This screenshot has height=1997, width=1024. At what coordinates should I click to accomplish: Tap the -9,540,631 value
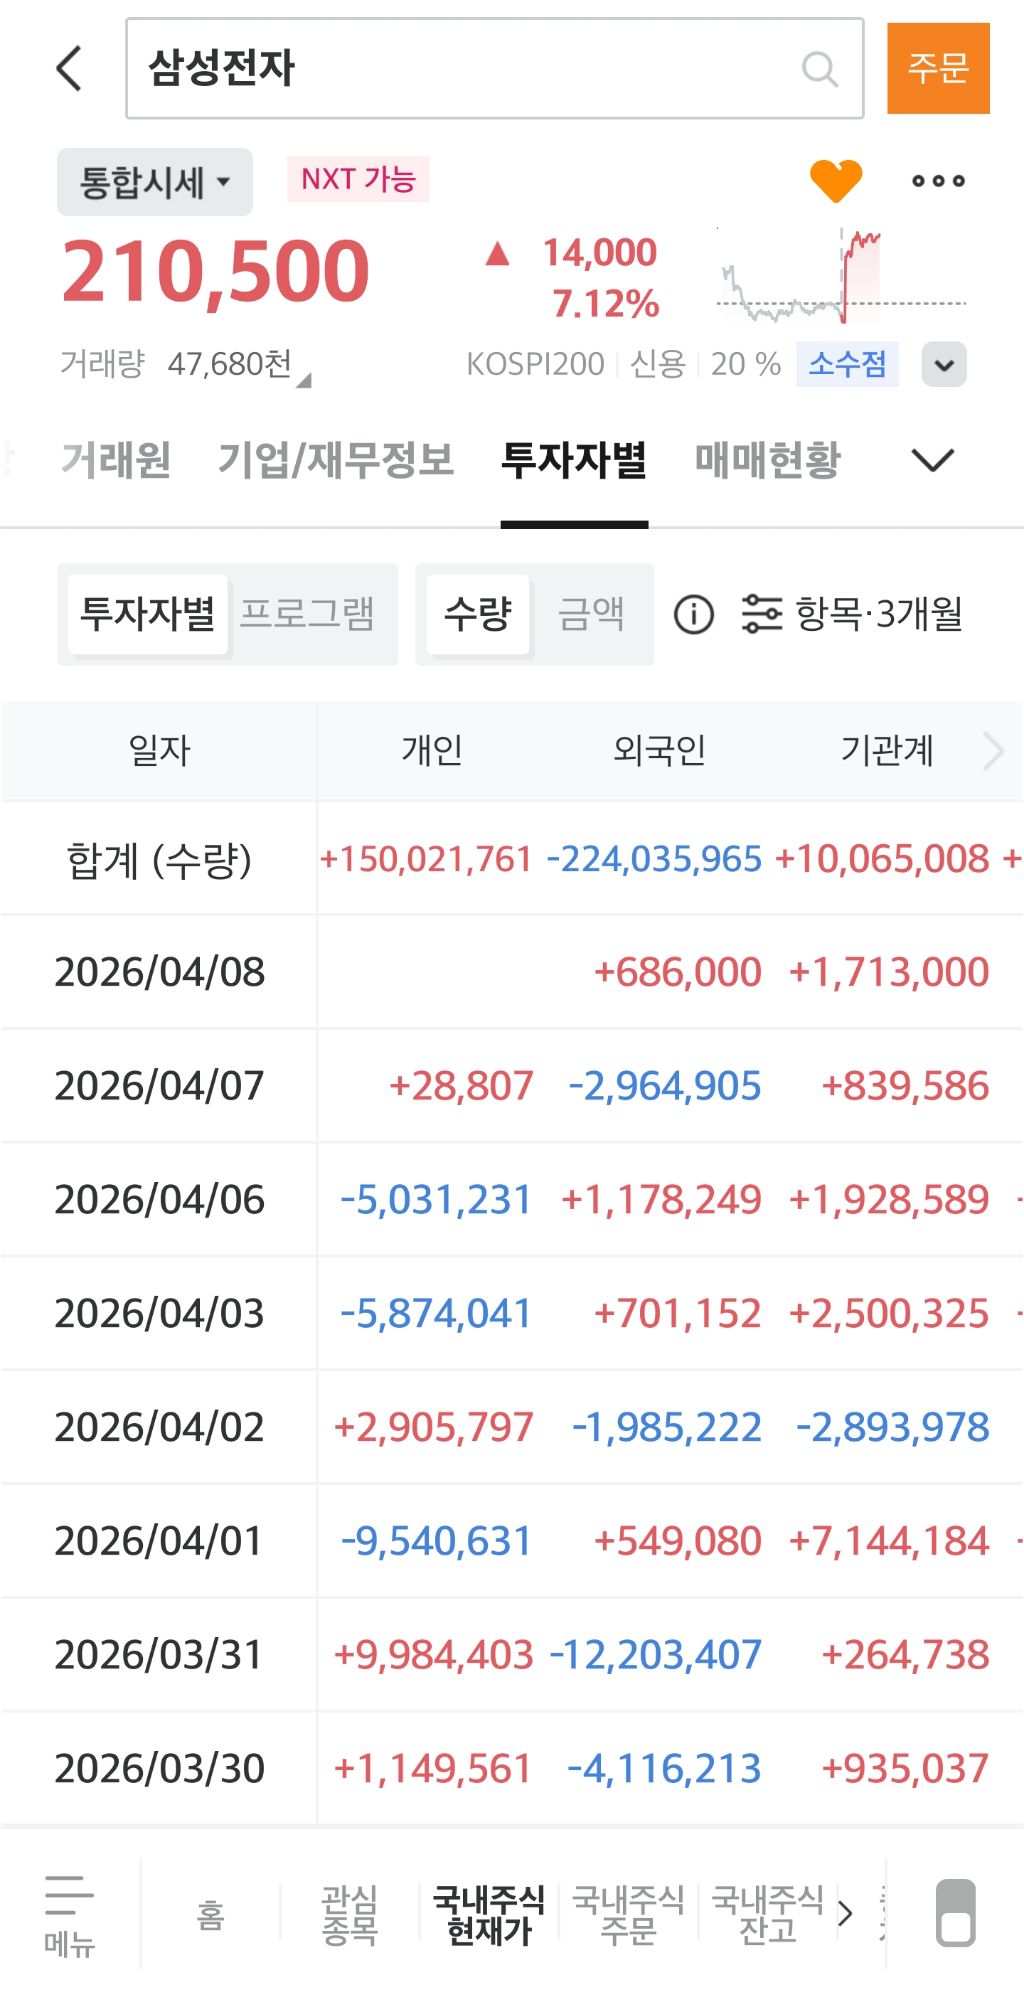coord(436,1541)
